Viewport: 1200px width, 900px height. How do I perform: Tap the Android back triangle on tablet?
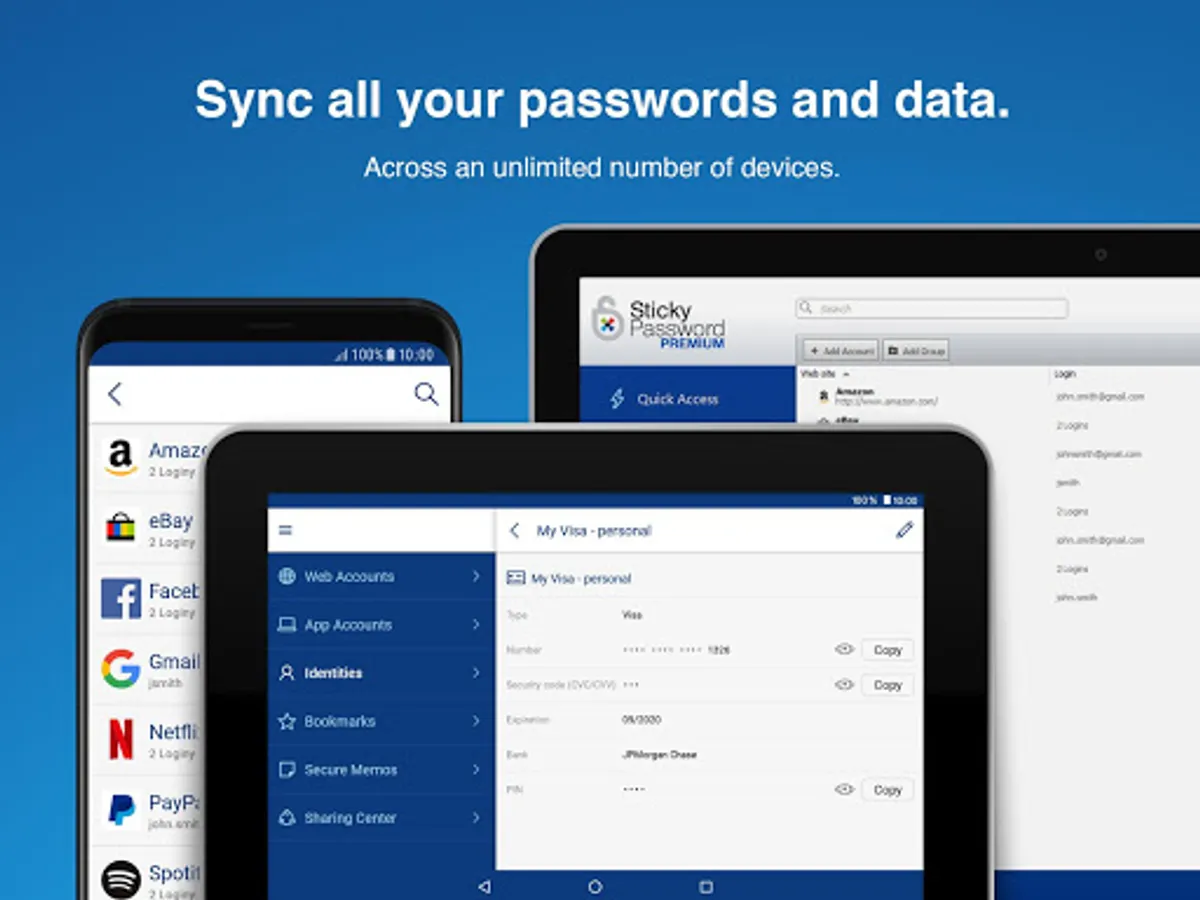(x=484, y=886)
